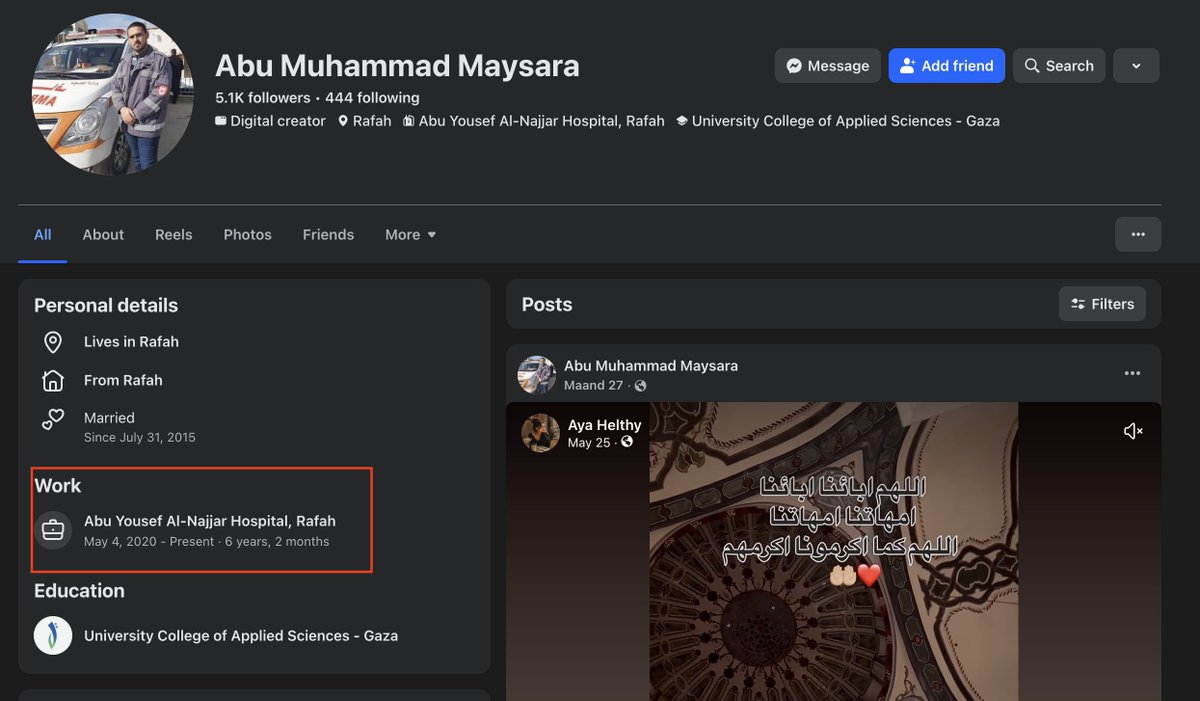The image size is (1200, 701).
Task: Open the Photos tab
Action: [x=248, y=235]
